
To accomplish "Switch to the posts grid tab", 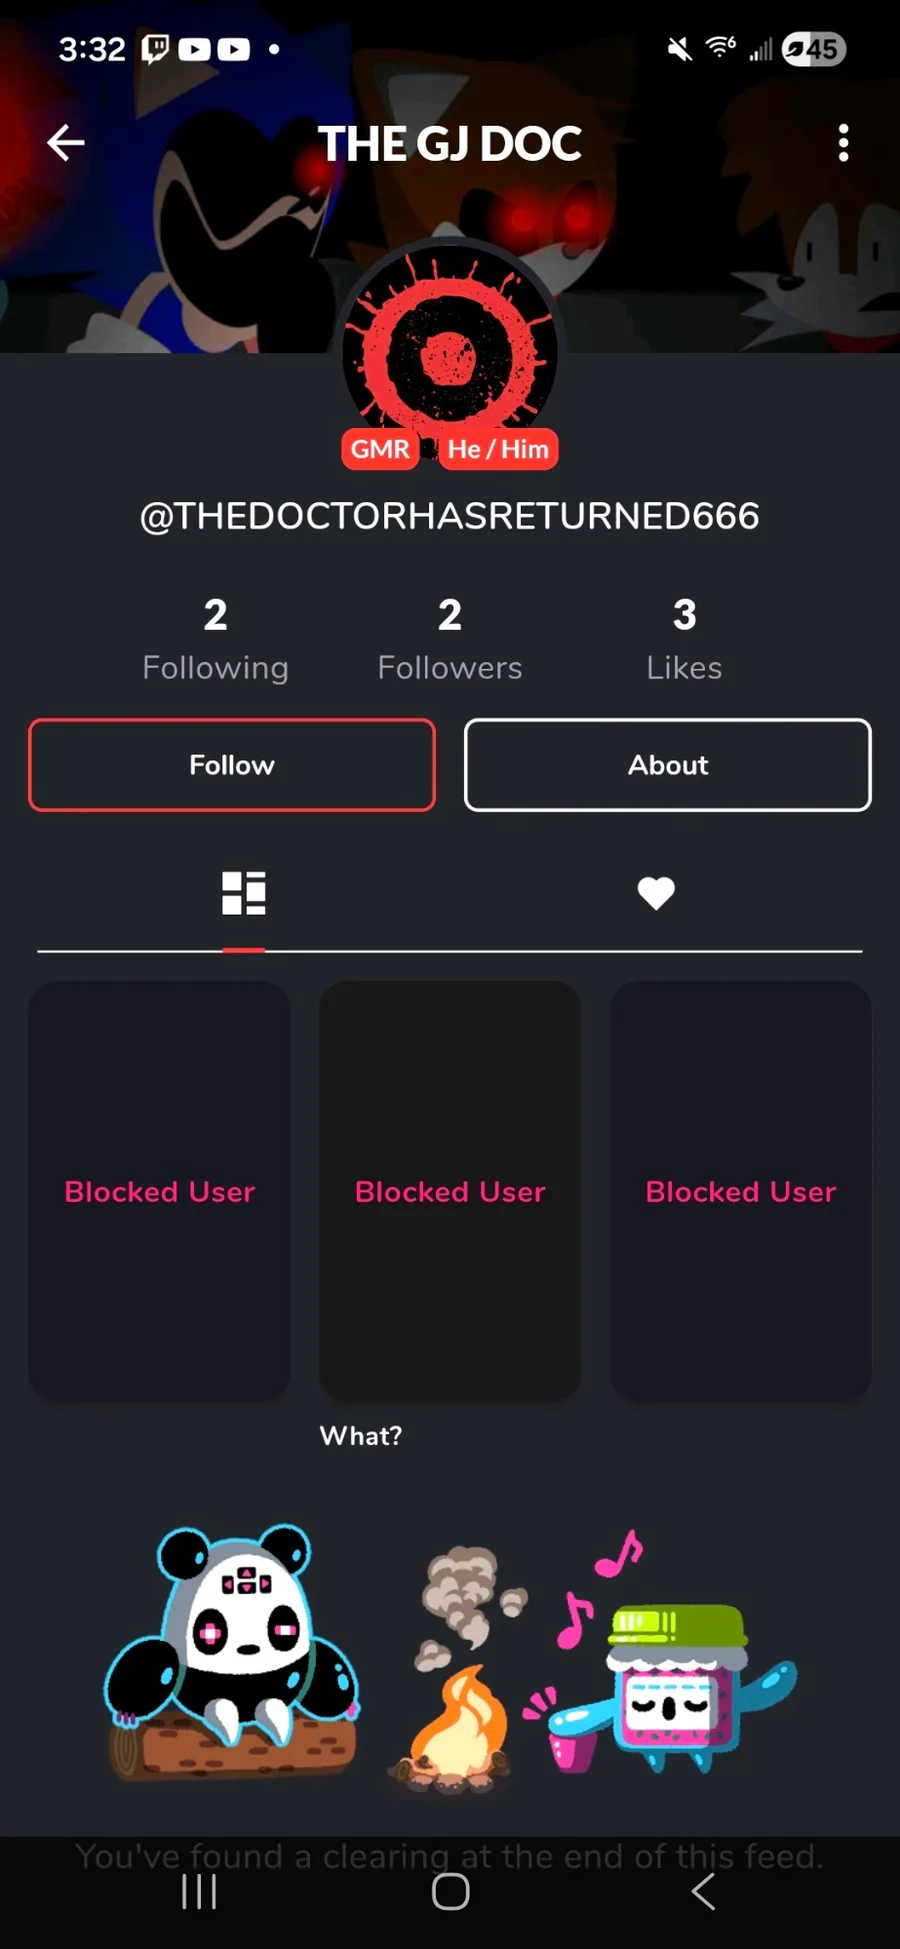I will [x=243, y=893].
